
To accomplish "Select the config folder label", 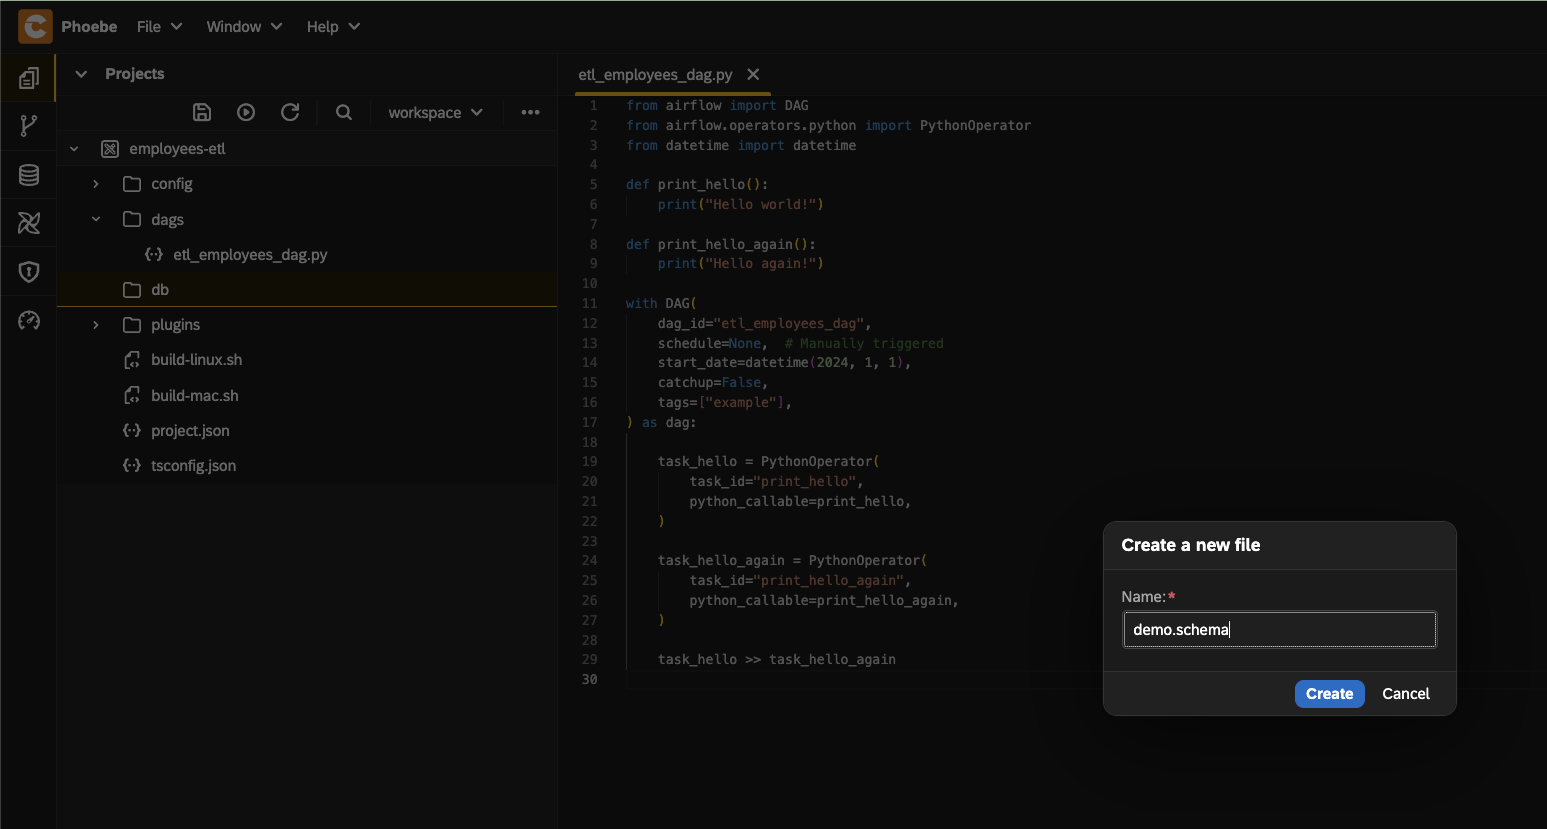I will tap(172, 184).
